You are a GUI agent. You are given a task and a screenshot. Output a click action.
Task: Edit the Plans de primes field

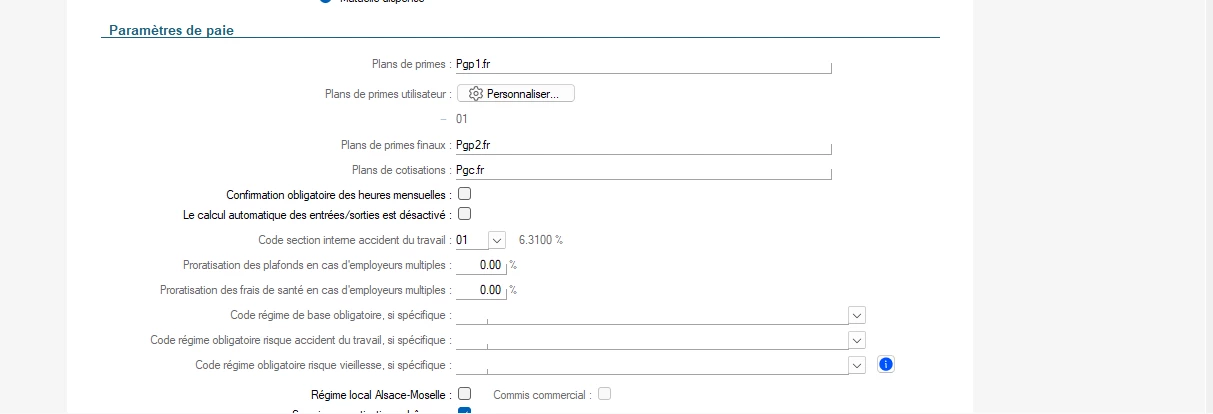coord(643,64)
